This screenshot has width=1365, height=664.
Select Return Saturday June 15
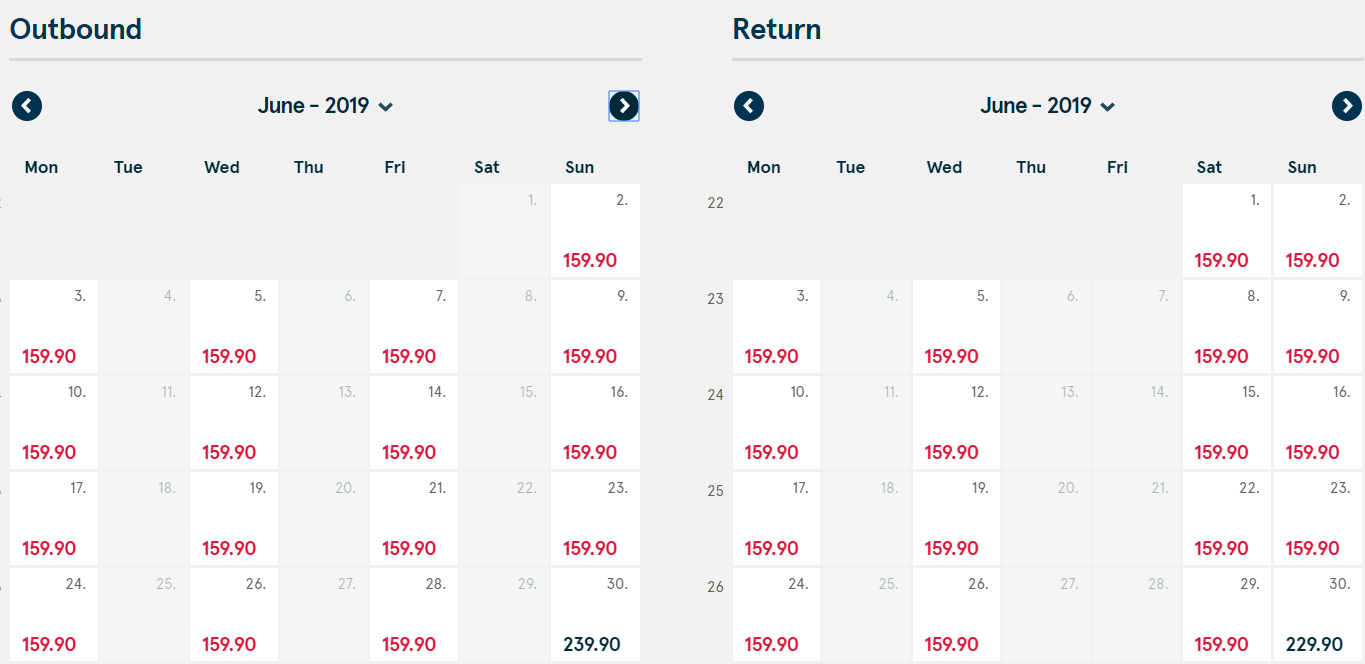[1227, 422]
